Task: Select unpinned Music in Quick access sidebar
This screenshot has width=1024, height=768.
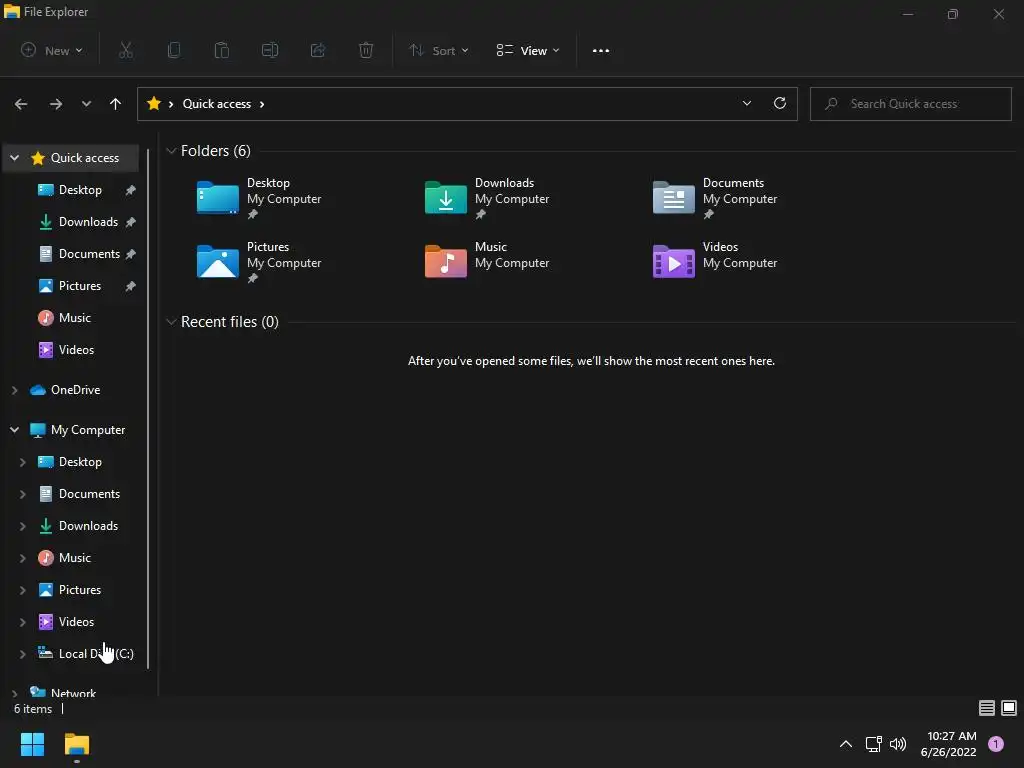Action: click(x=74, y=317)
